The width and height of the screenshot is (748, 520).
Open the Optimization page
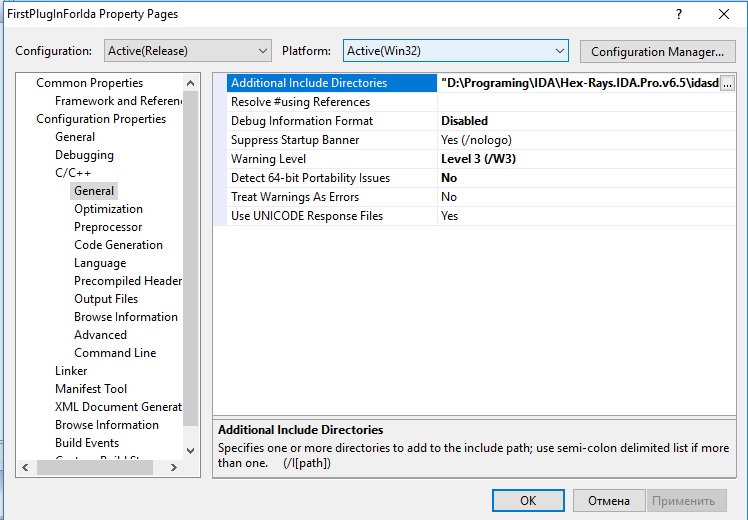click(x=108, y=209)
